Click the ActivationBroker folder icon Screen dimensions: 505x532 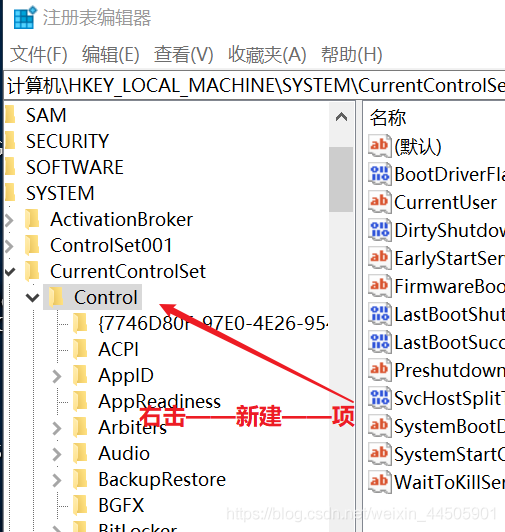[x=33, y=219]
